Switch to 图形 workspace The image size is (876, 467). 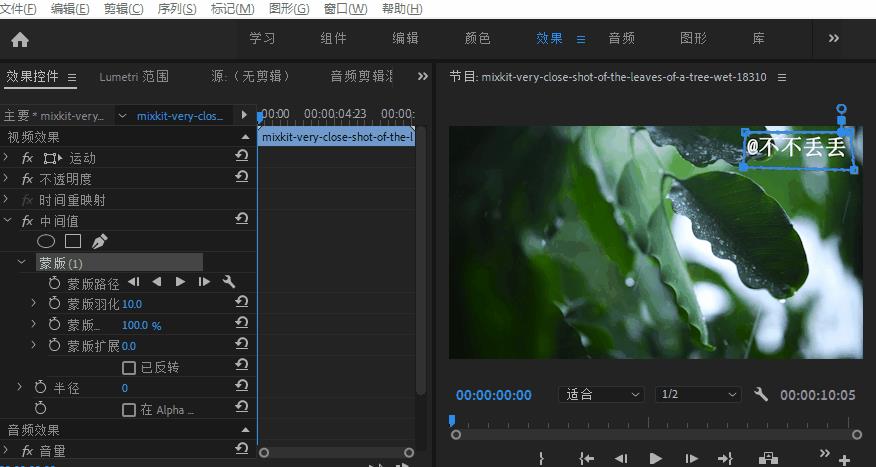tap(693, 39)
